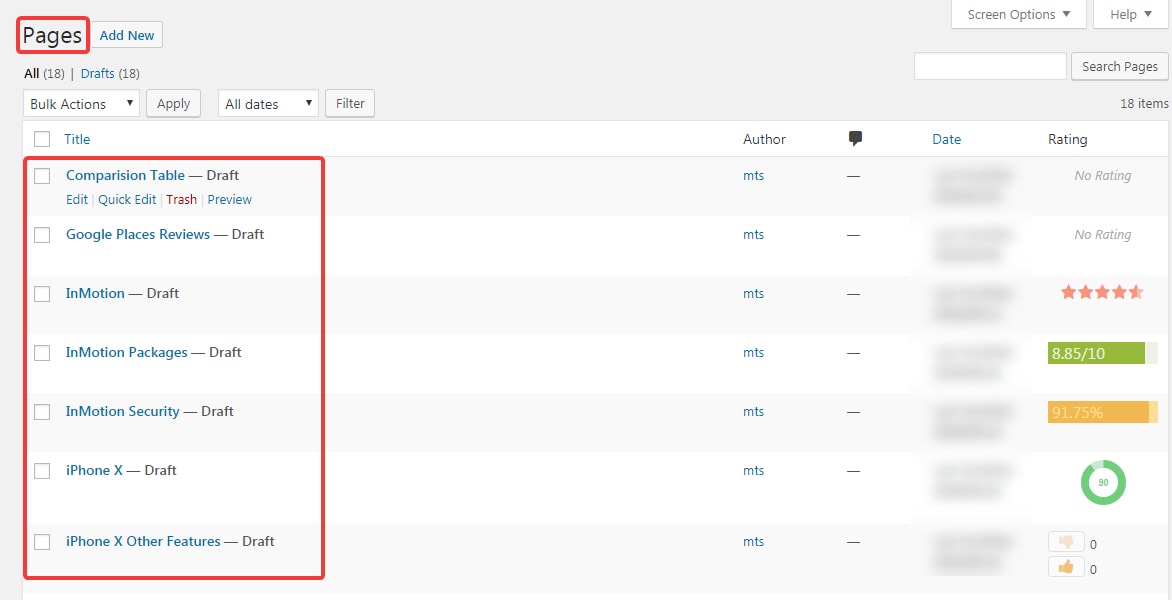The image size is (1172, 600).
Task: Open the Help tab
Action: [1130, 15]
